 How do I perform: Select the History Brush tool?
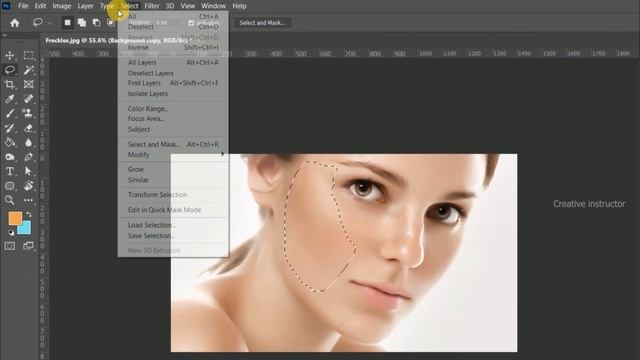click(10, 128)
